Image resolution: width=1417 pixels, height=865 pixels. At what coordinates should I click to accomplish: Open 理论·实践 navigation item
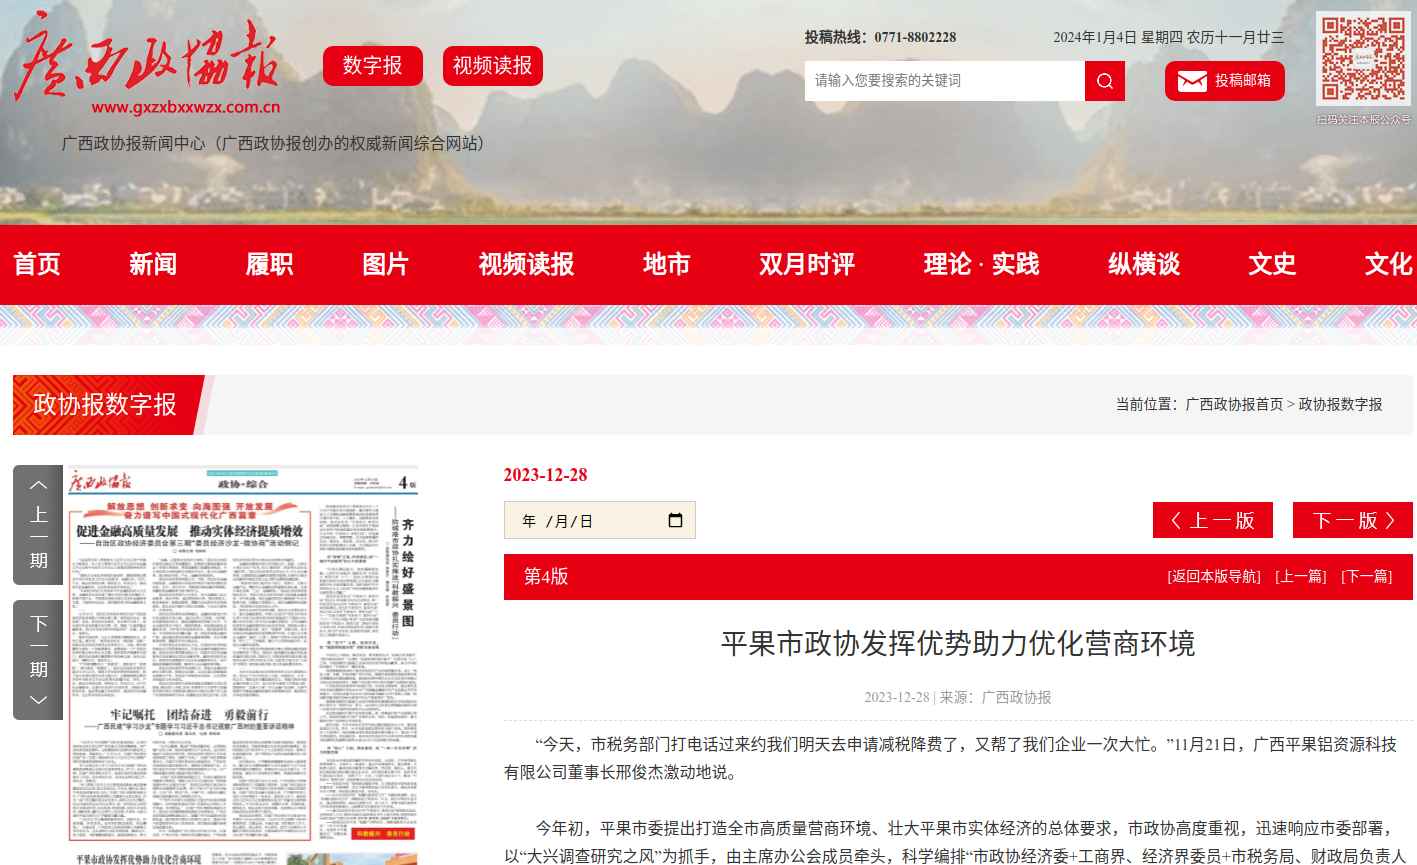click(x=980, y=264)
